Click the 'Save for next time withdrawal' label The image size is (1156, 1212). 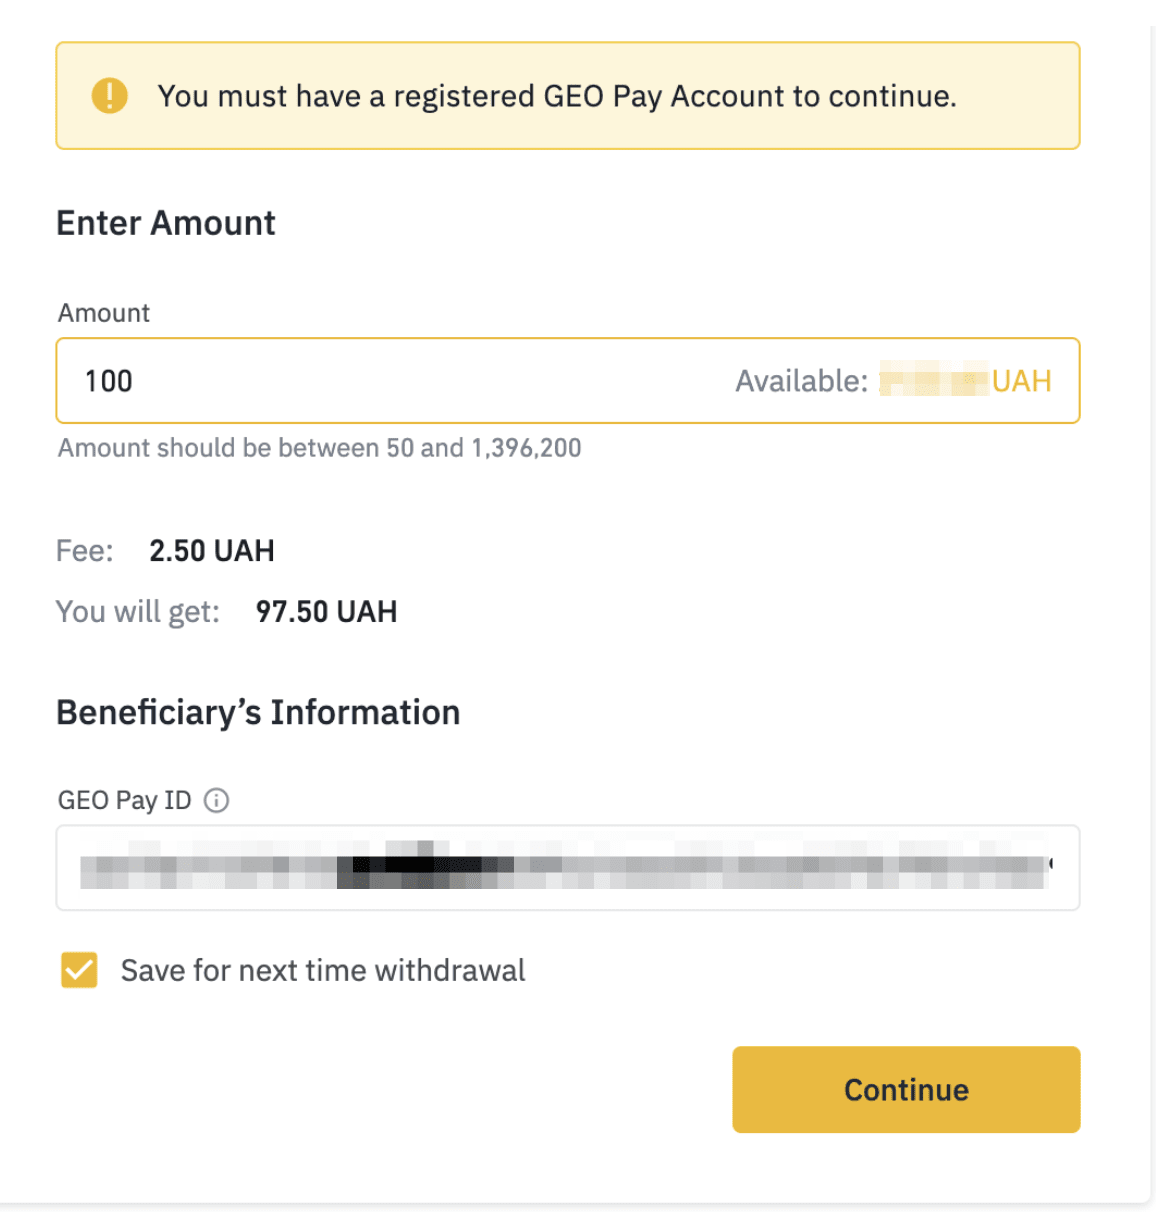pyautogui.click(x=323, y=970)
